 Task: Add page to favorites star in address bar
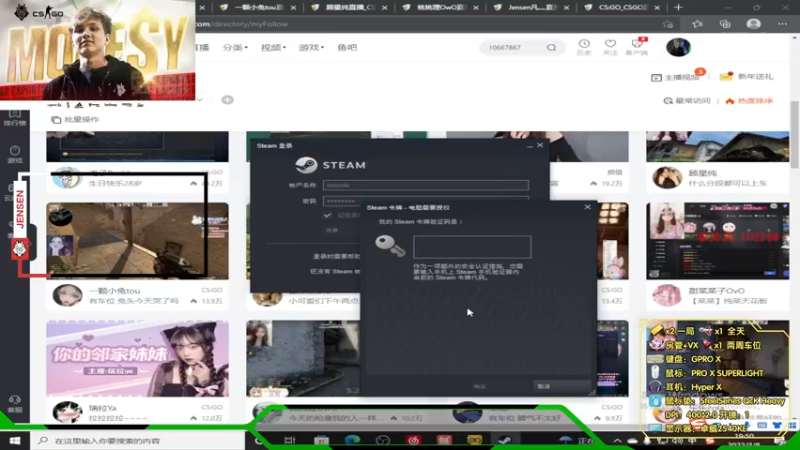[668, 24]
